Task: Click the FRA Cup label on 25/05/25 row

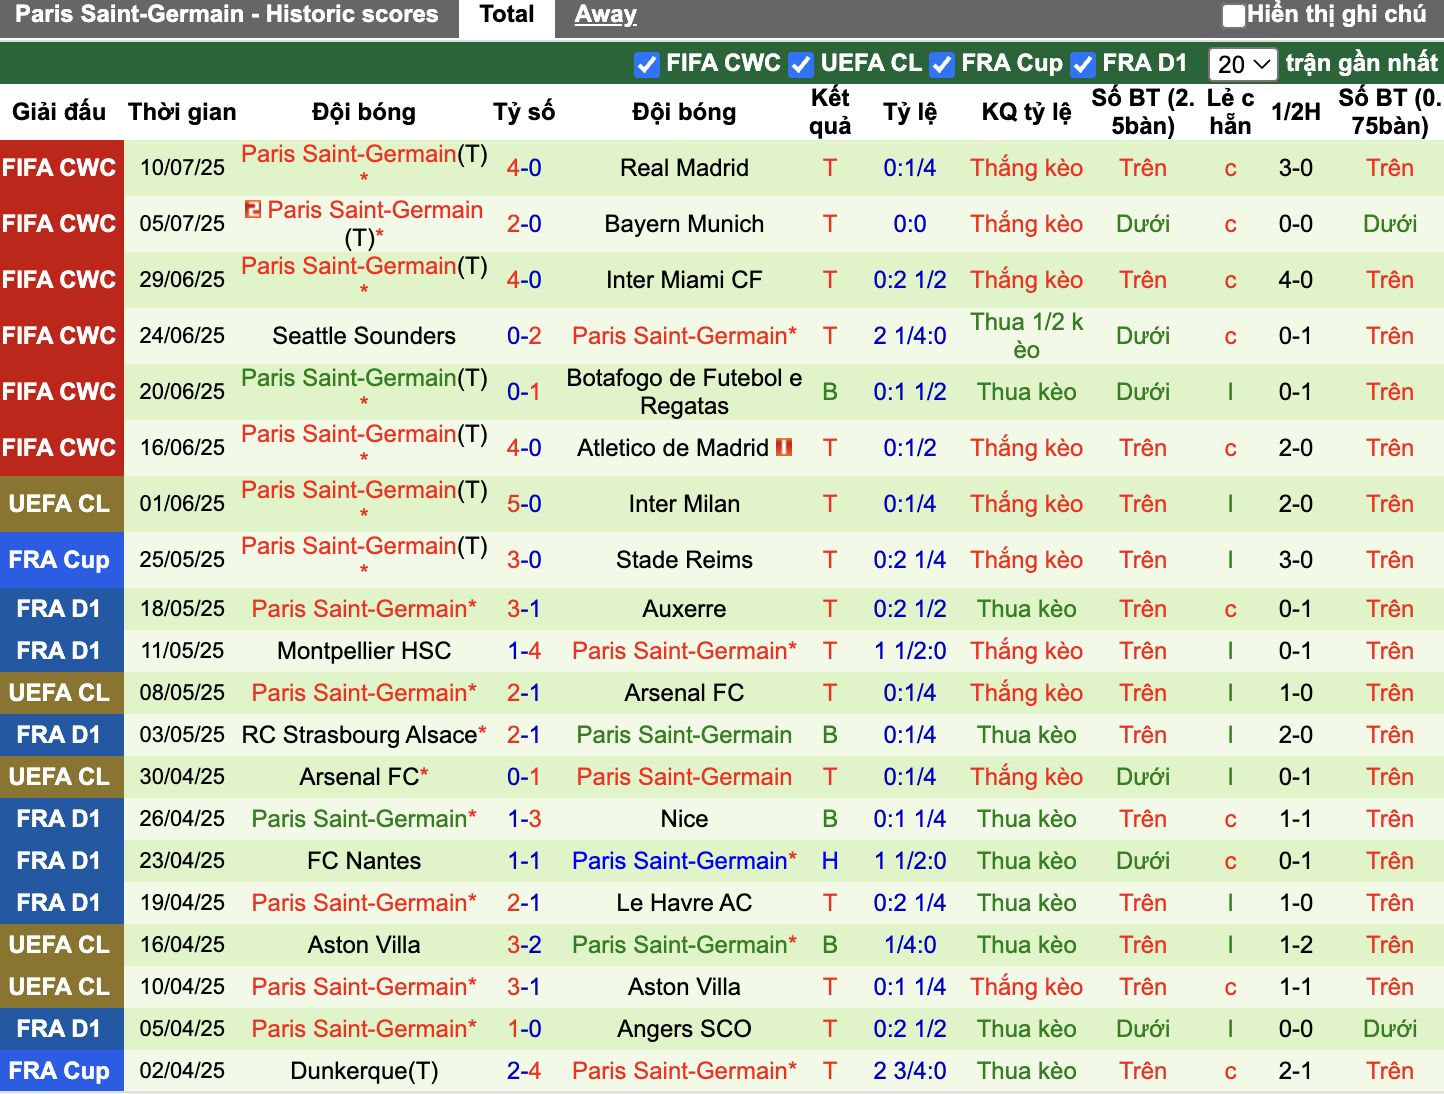Action: (59, 559)
